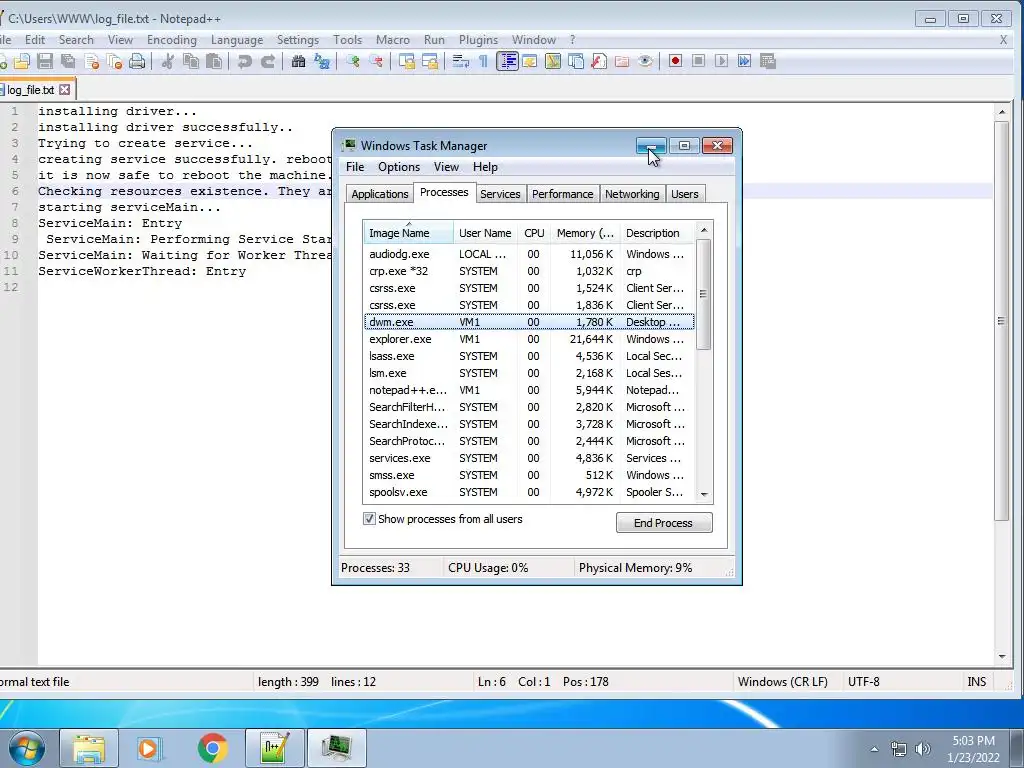The width and height of the screenshot is (1024, 768).
Task: Click the Zoom Out toolbar icon
Action: [x=376, y=61]
